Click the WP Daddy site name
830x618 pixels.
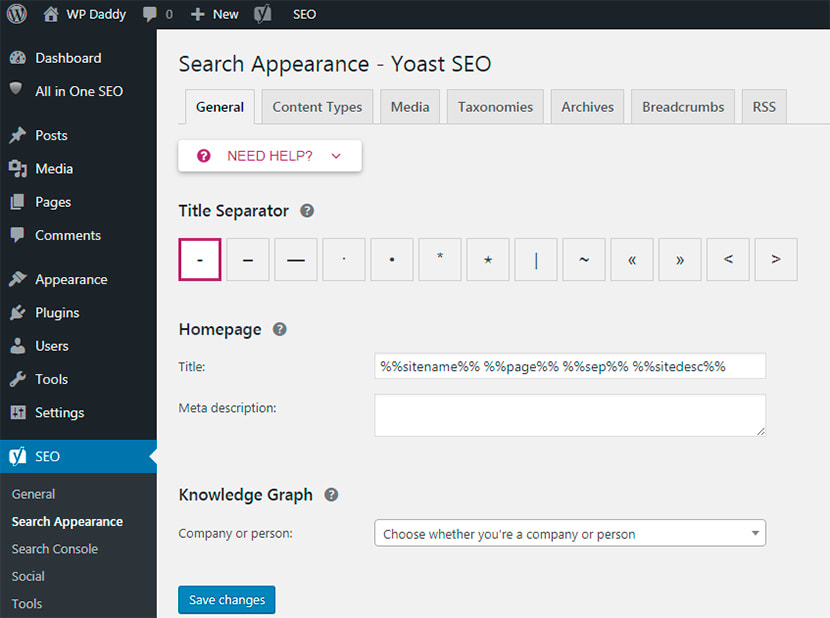[96, 14]
